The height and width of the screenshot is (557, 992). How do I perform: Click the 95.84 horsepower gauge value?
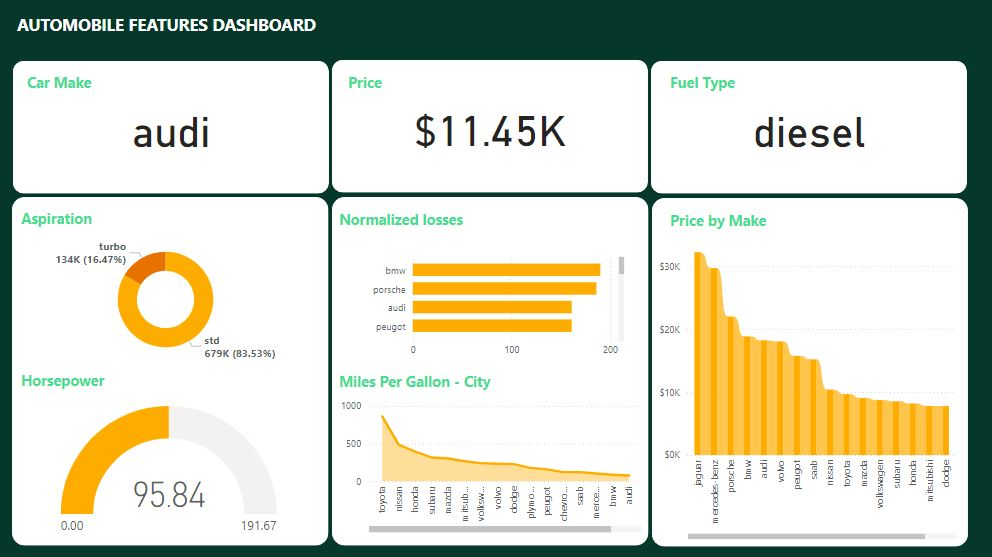(x=169, y=495)
